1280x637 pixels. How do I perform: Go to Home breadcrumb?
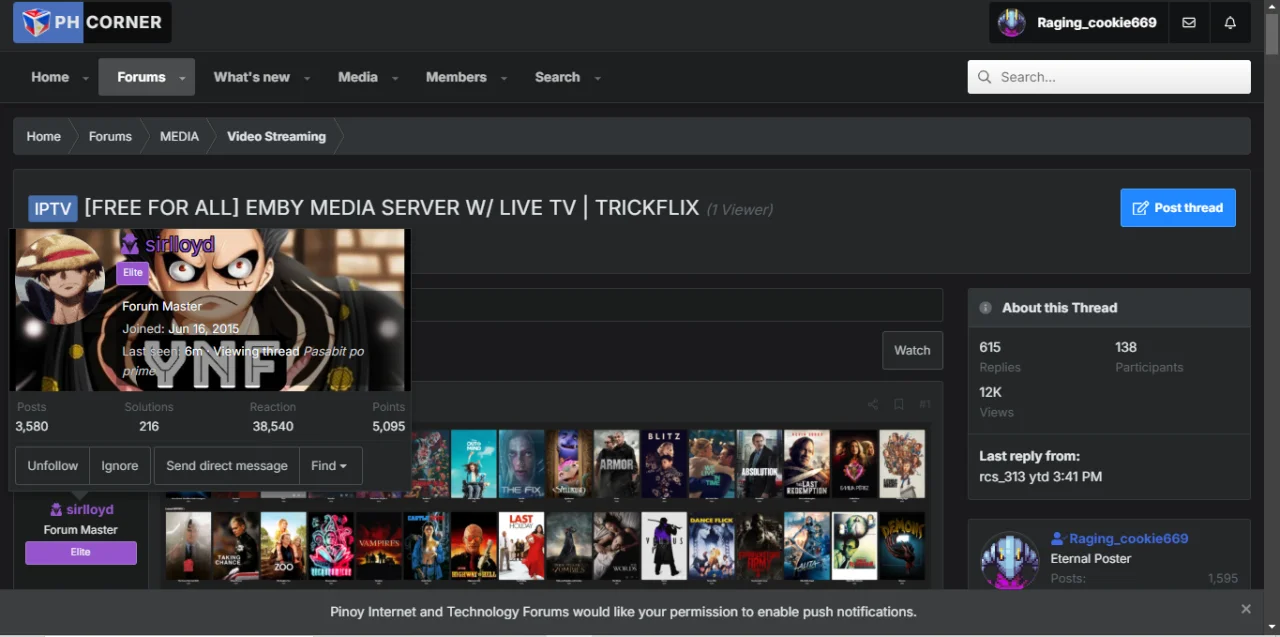click(43, 136)
